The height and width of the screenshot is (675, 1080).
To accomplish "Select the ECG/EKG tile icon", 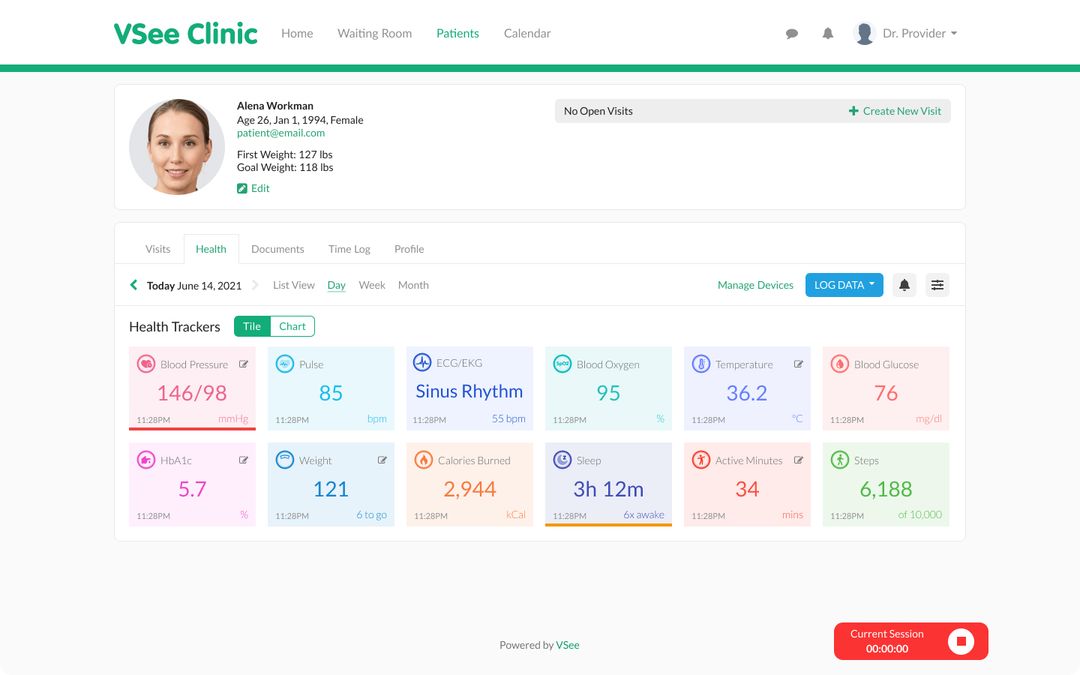I will [420, 363].
